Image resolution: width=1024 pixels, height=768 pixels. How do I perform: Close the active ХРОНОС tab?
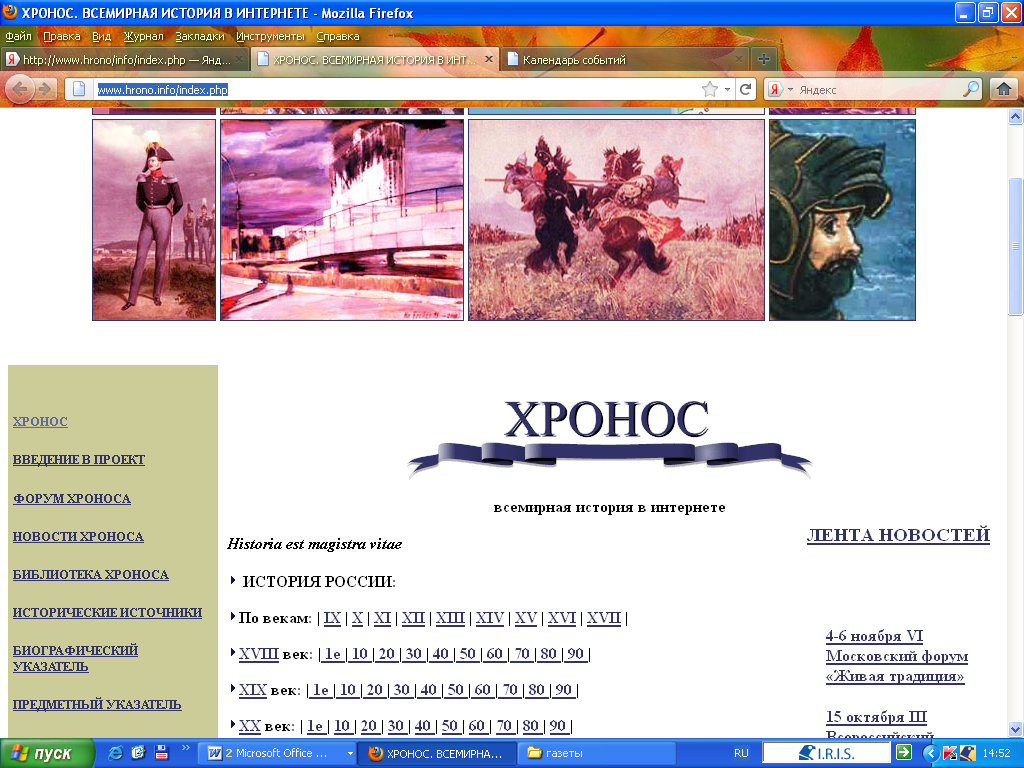click(488, 59)
